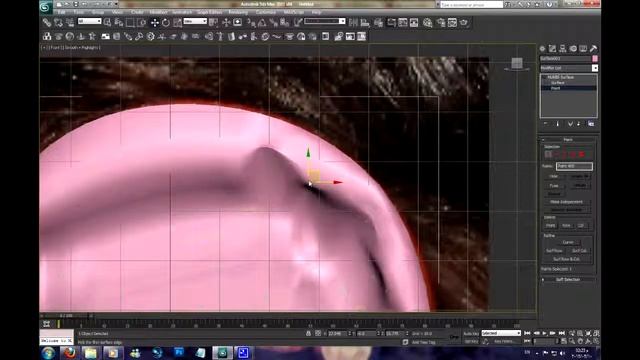Click the Pin Stack icon
Image resolution: width=640 pixels, height=360 pixels.
[546, 124]
